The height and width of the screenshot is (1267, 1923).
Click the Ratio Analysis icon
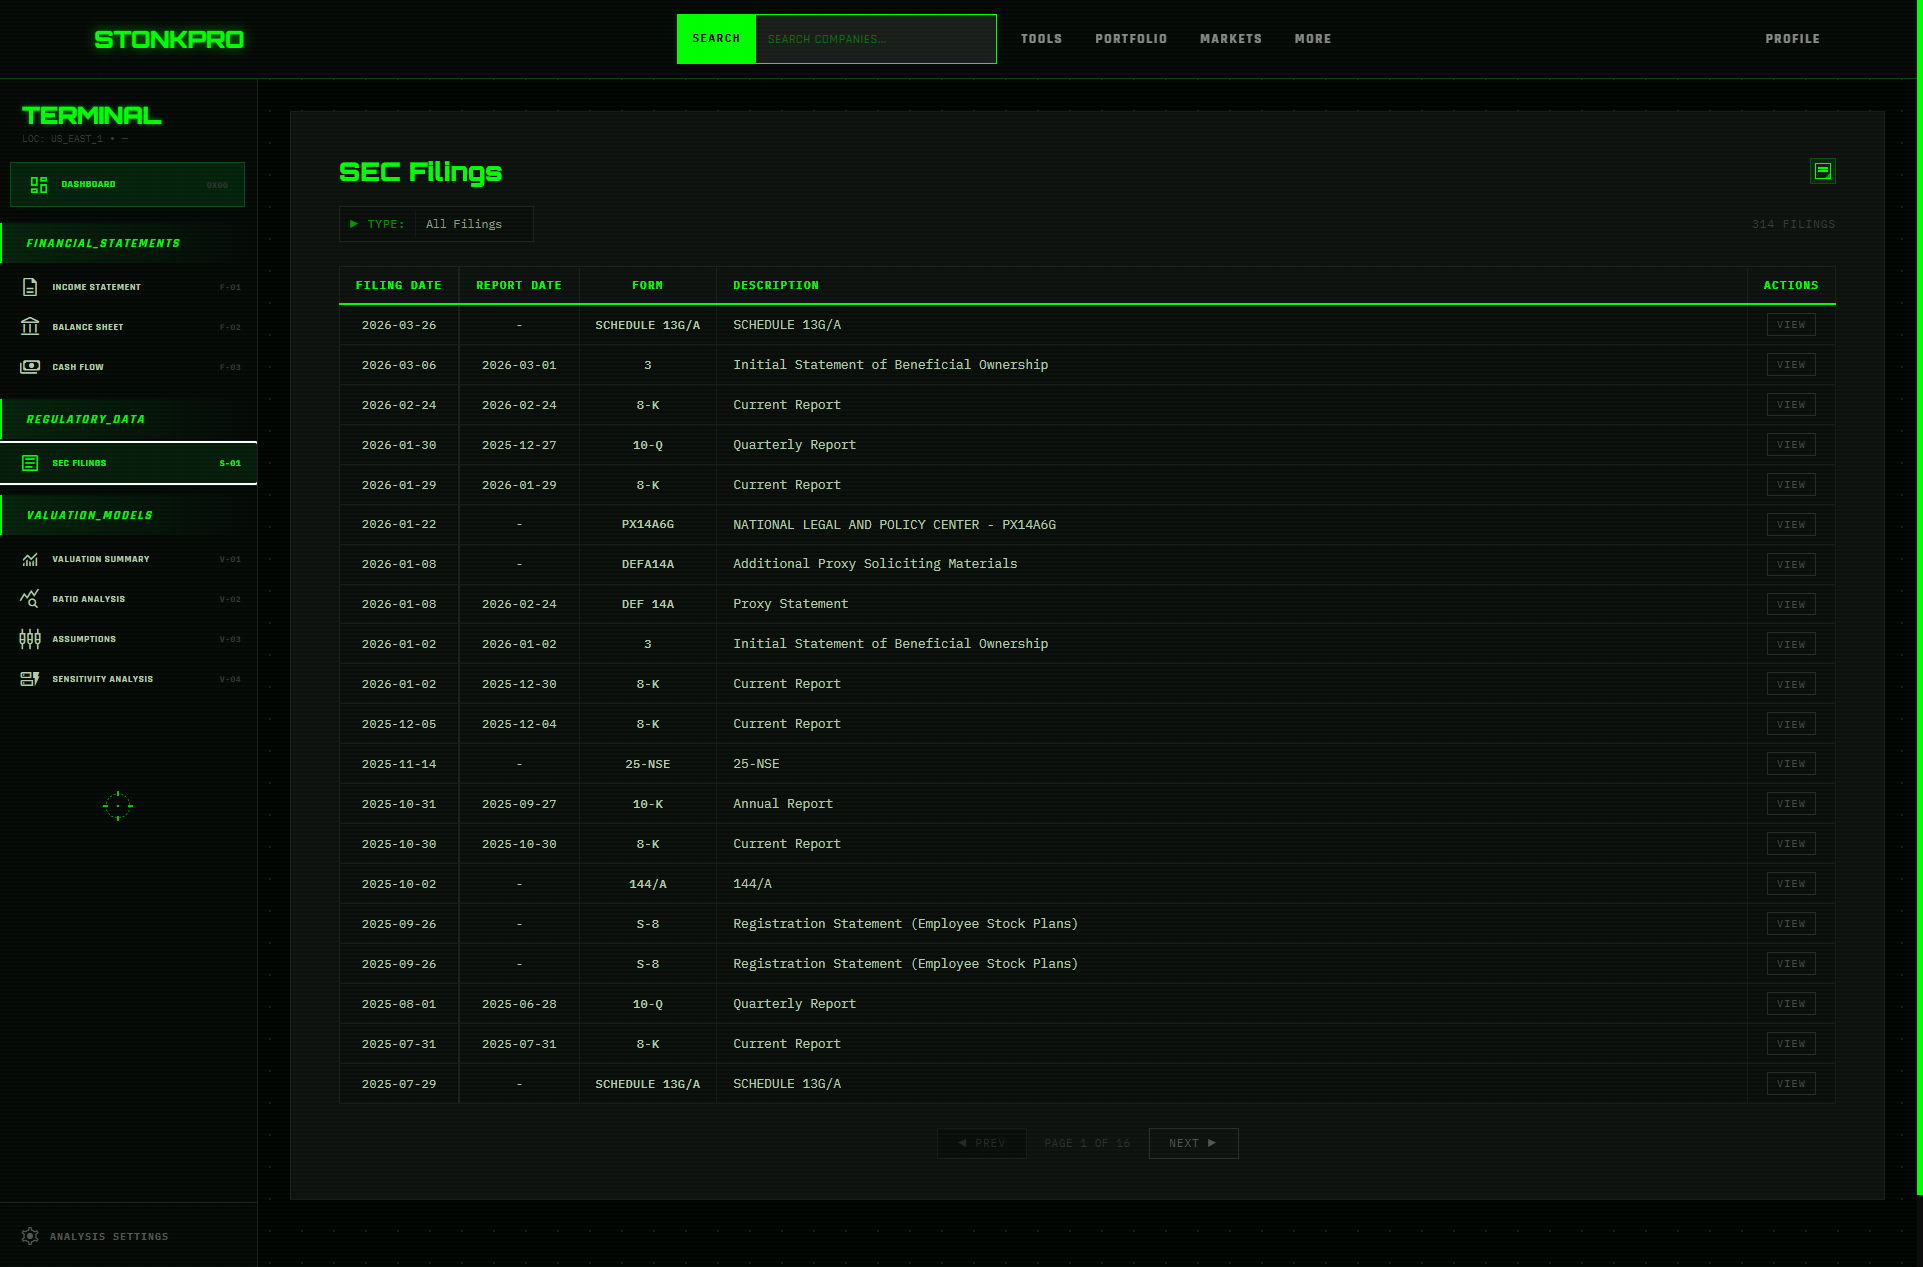tap(30, 599)
